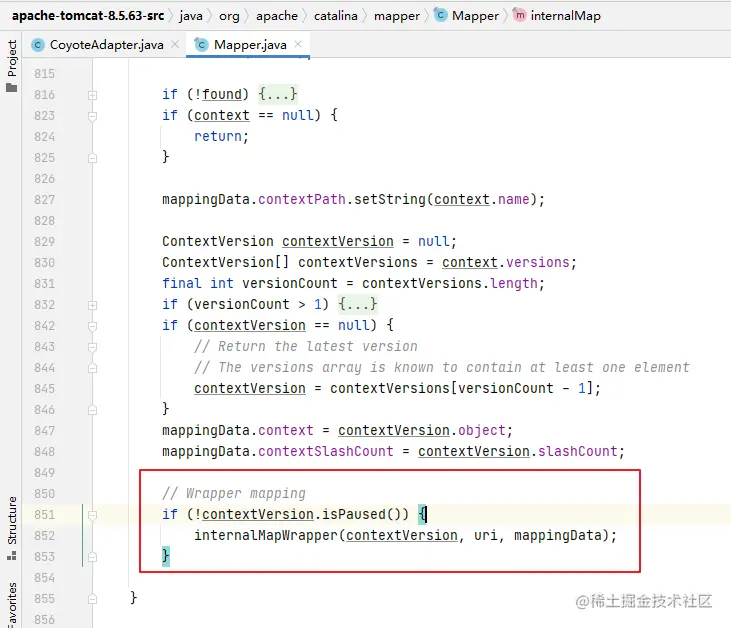Click the java breadcrumb

coord(191,16)
